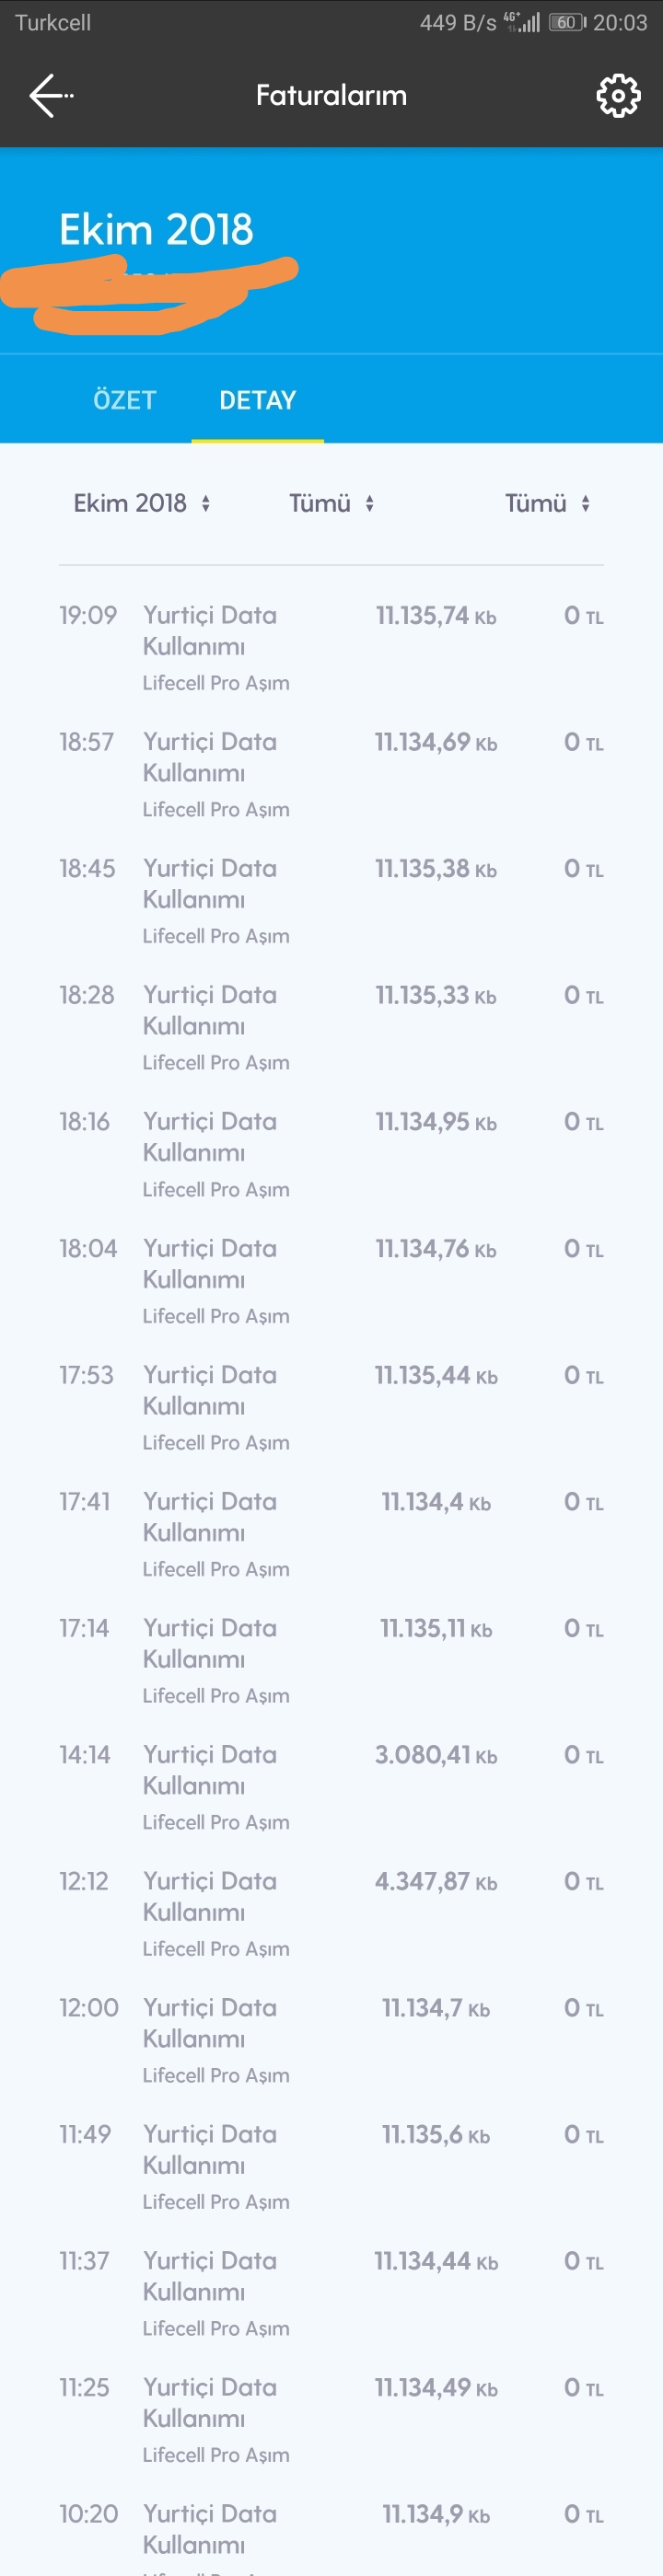Open the 10:20 data usage entry

point(331,2536)
